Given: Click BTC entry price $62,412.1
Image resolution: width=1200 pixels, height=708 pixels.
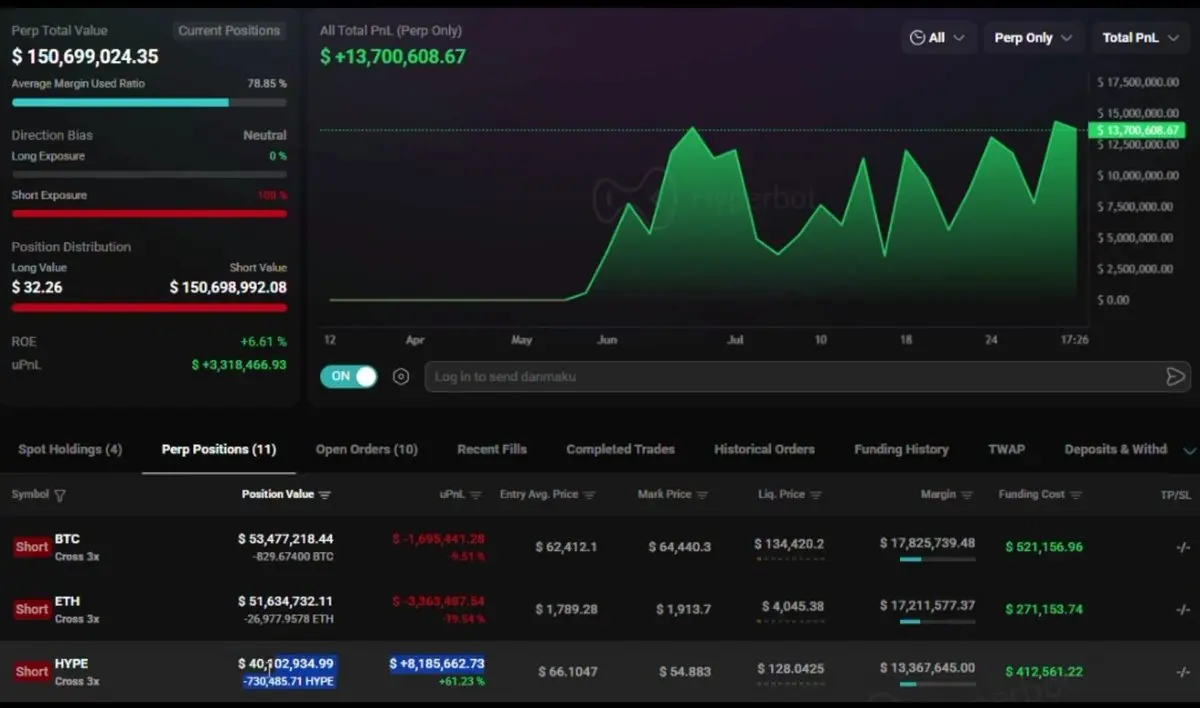Looking at the screenshot, I should coord(566,547).
